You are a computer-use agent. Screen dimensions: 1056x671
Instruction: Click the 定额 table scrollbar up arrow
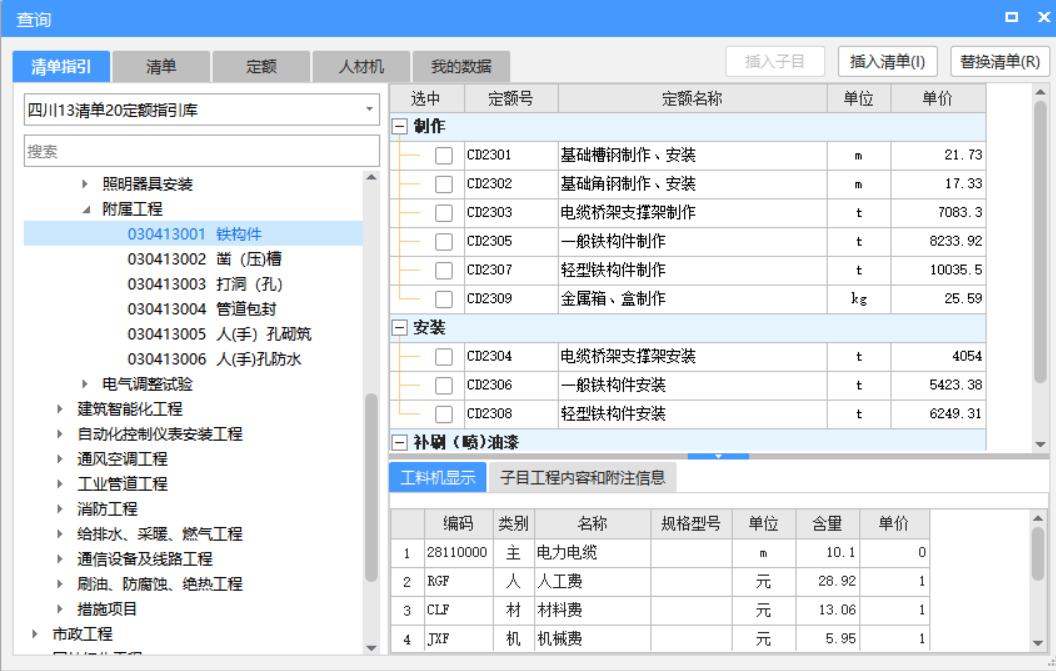coord(1041,92)
